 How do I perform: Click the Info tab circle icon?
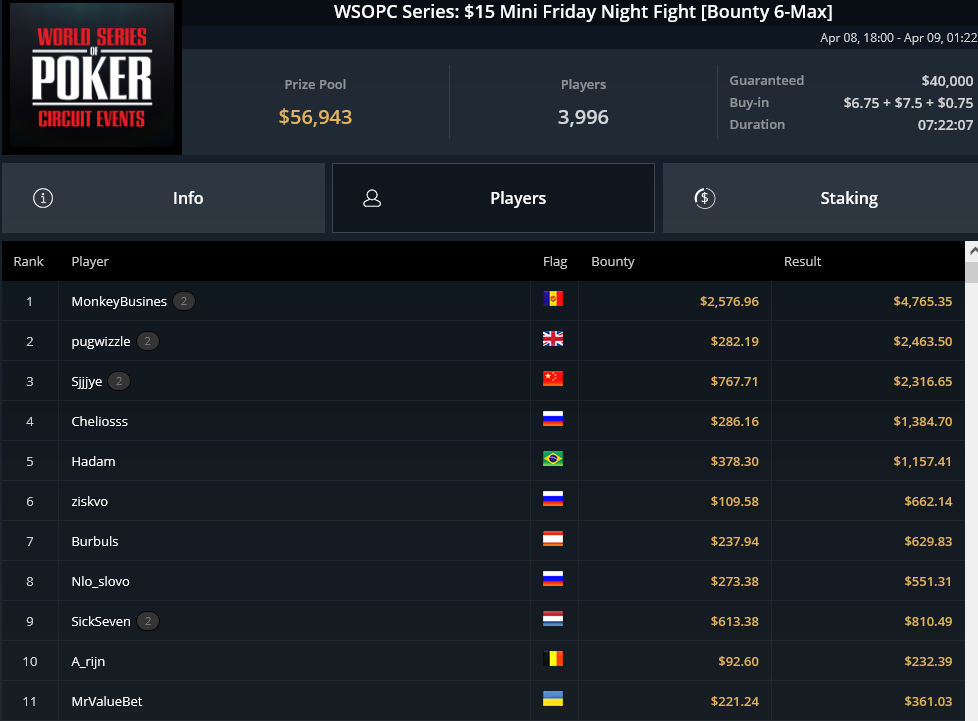[43, 198]
